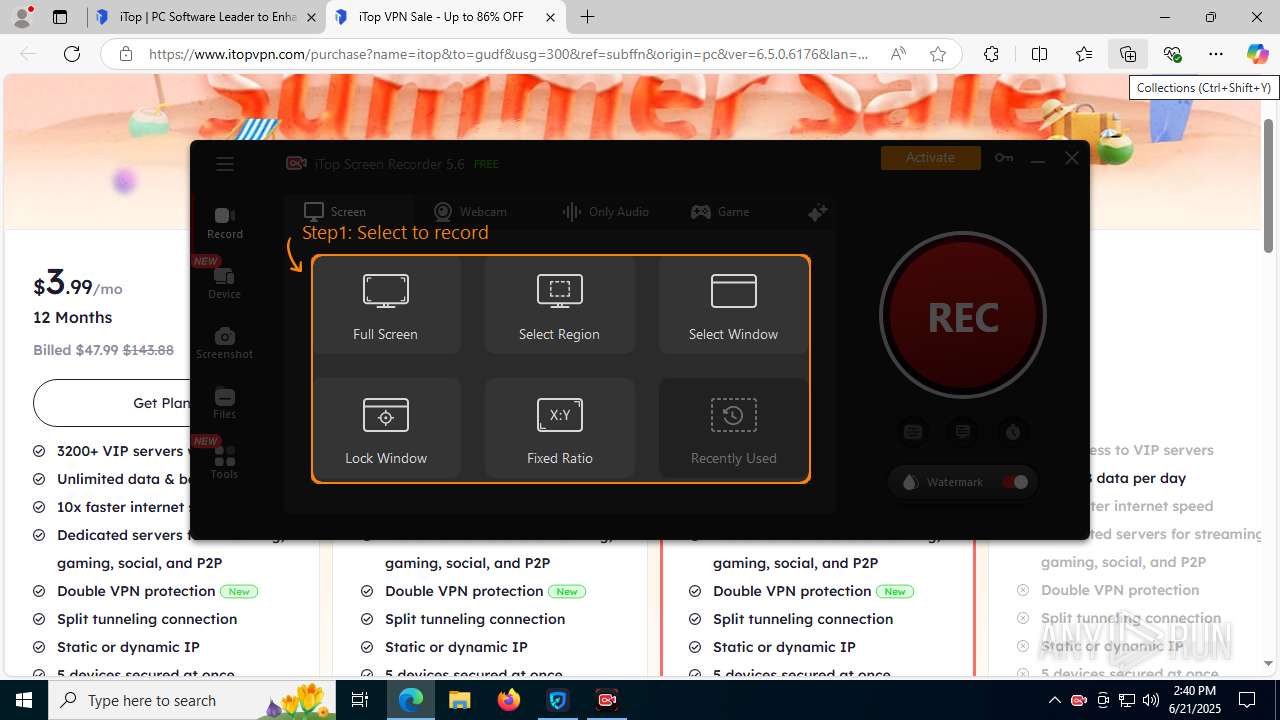Click the $3.99/mo price text

(78, 283)
